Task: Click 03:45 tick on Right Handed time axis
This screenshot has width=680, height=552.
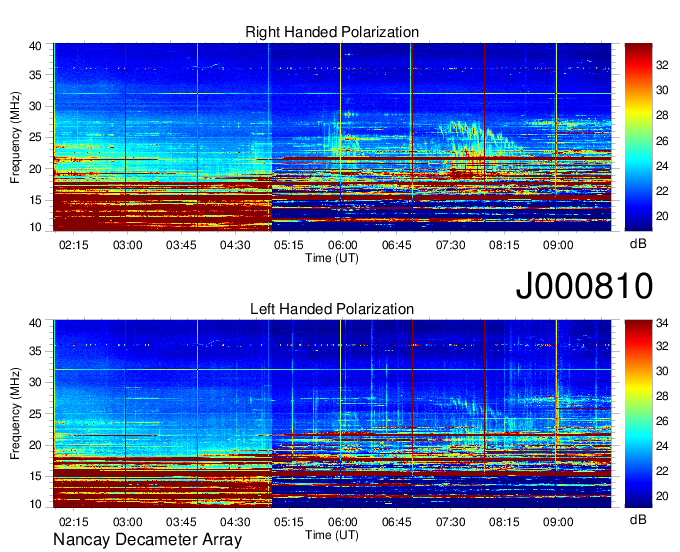Action: 181,245
